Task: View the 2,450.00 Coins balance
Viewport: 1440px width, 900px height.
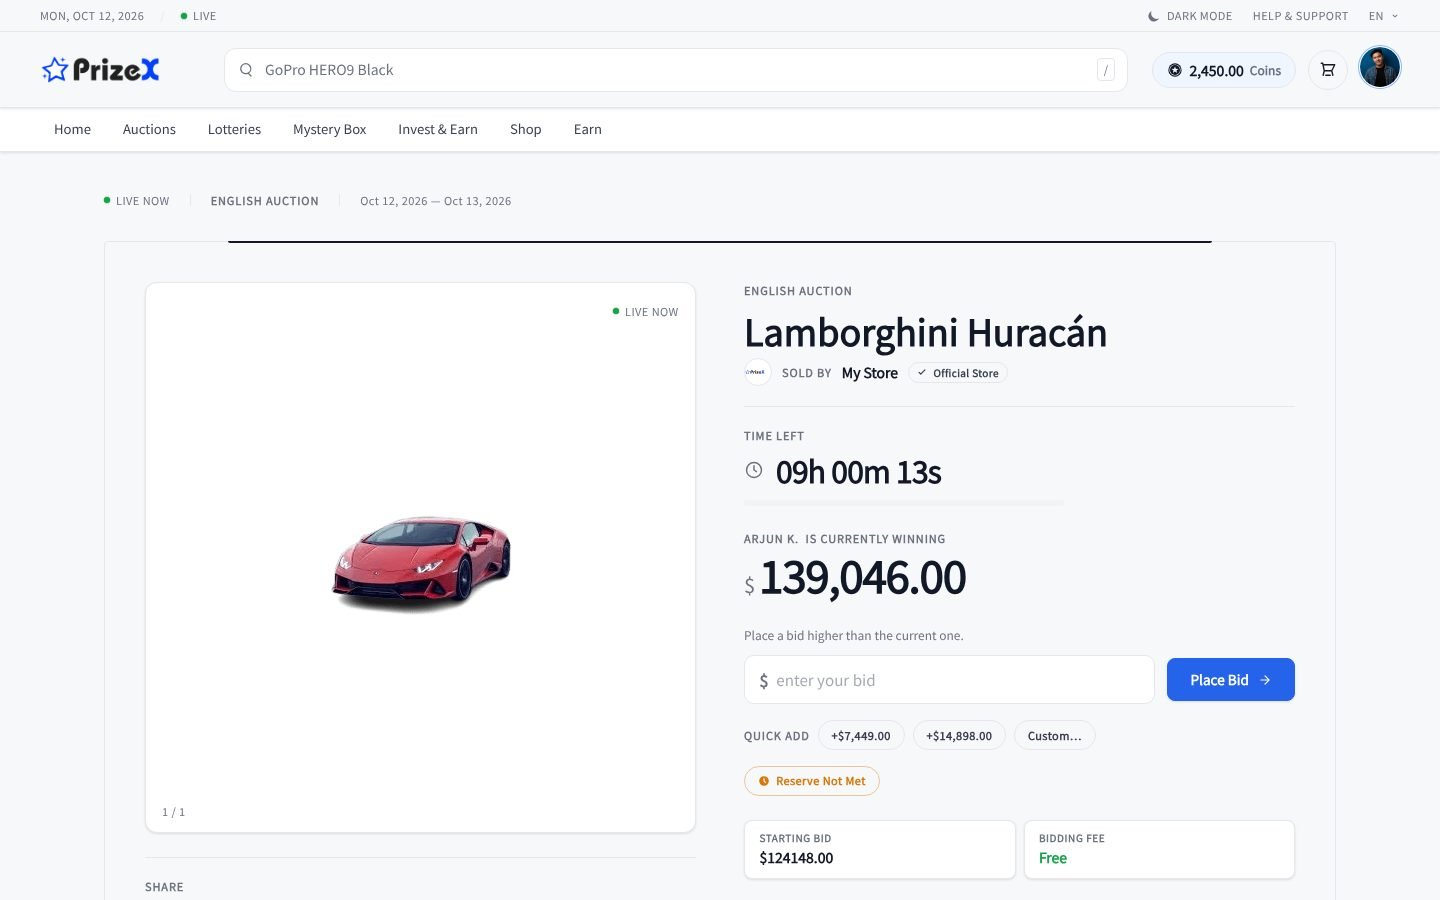Action: [1224, 70]
